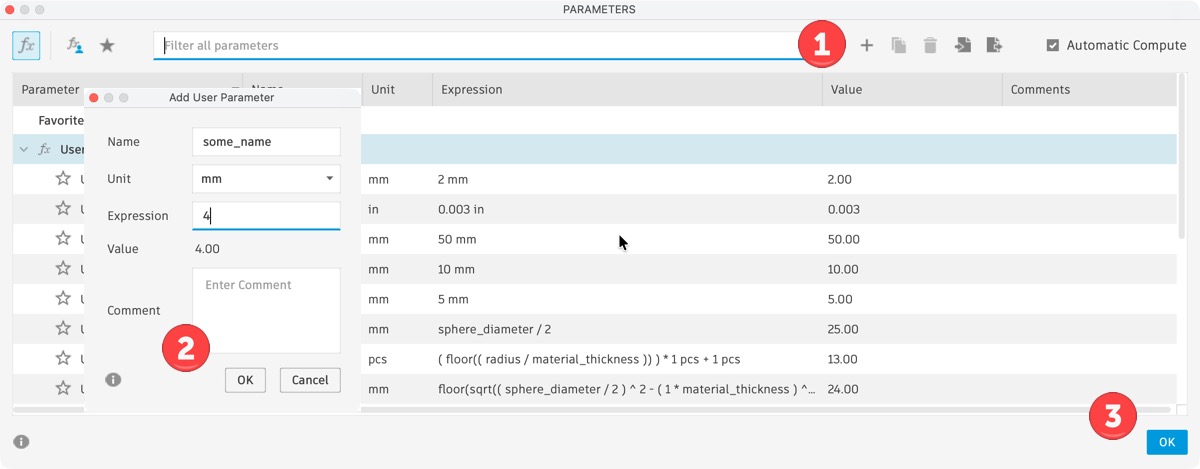Image resolution: width=1200 pixels, height=469 pixels.
Task: Click value cell '0.003'
Action: [x=844, y=209]
